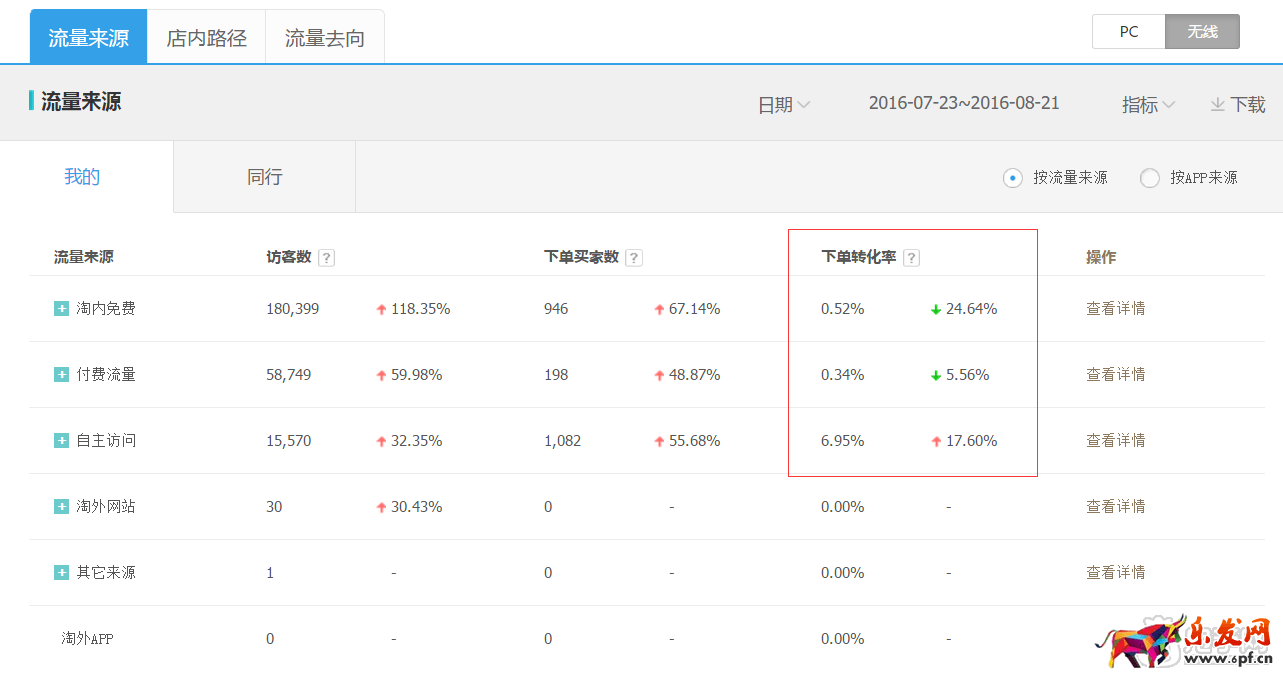This screenshot has height=679, width=1283.
Task: Expand the 淘内免费 row plus icon
Action: [x=62, y=309]
